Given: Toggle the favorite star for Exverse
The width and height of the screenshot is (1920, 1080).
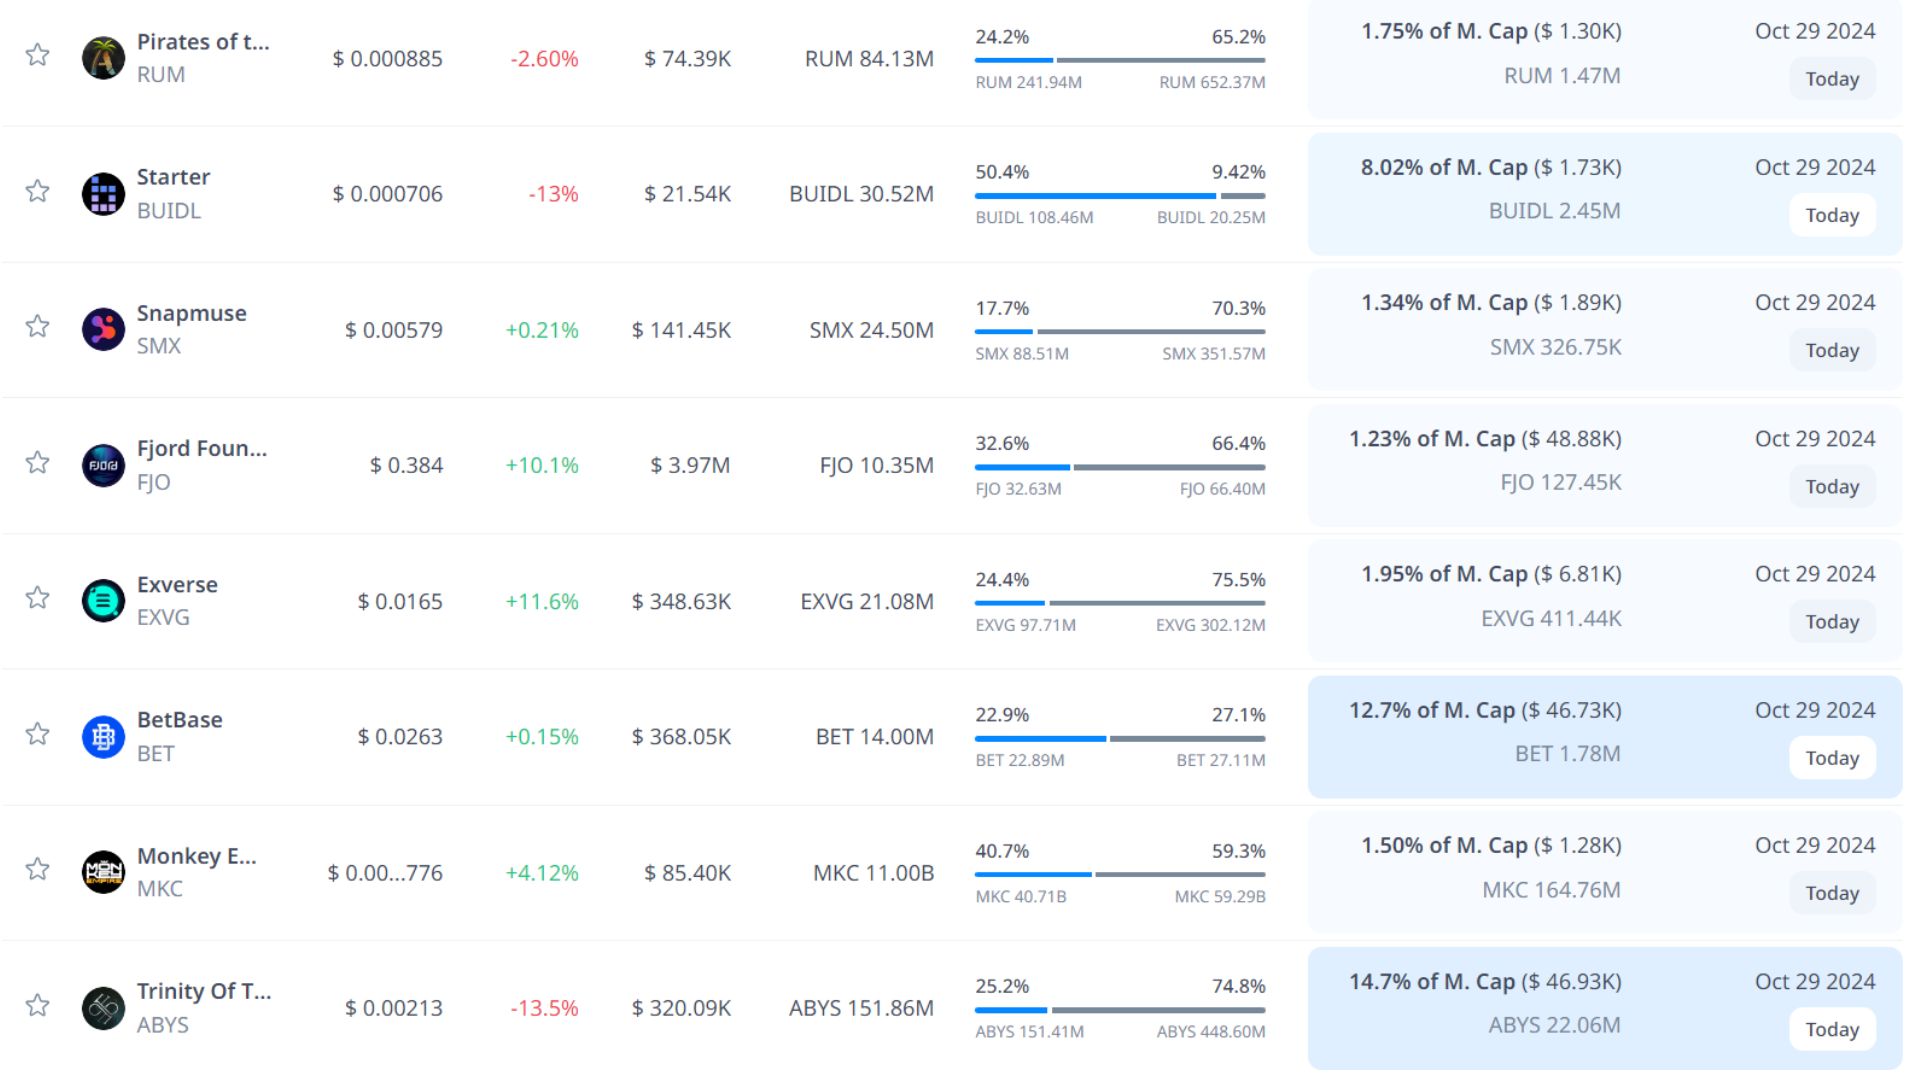Looking at the screenshot, I should (x=38, y=597).
